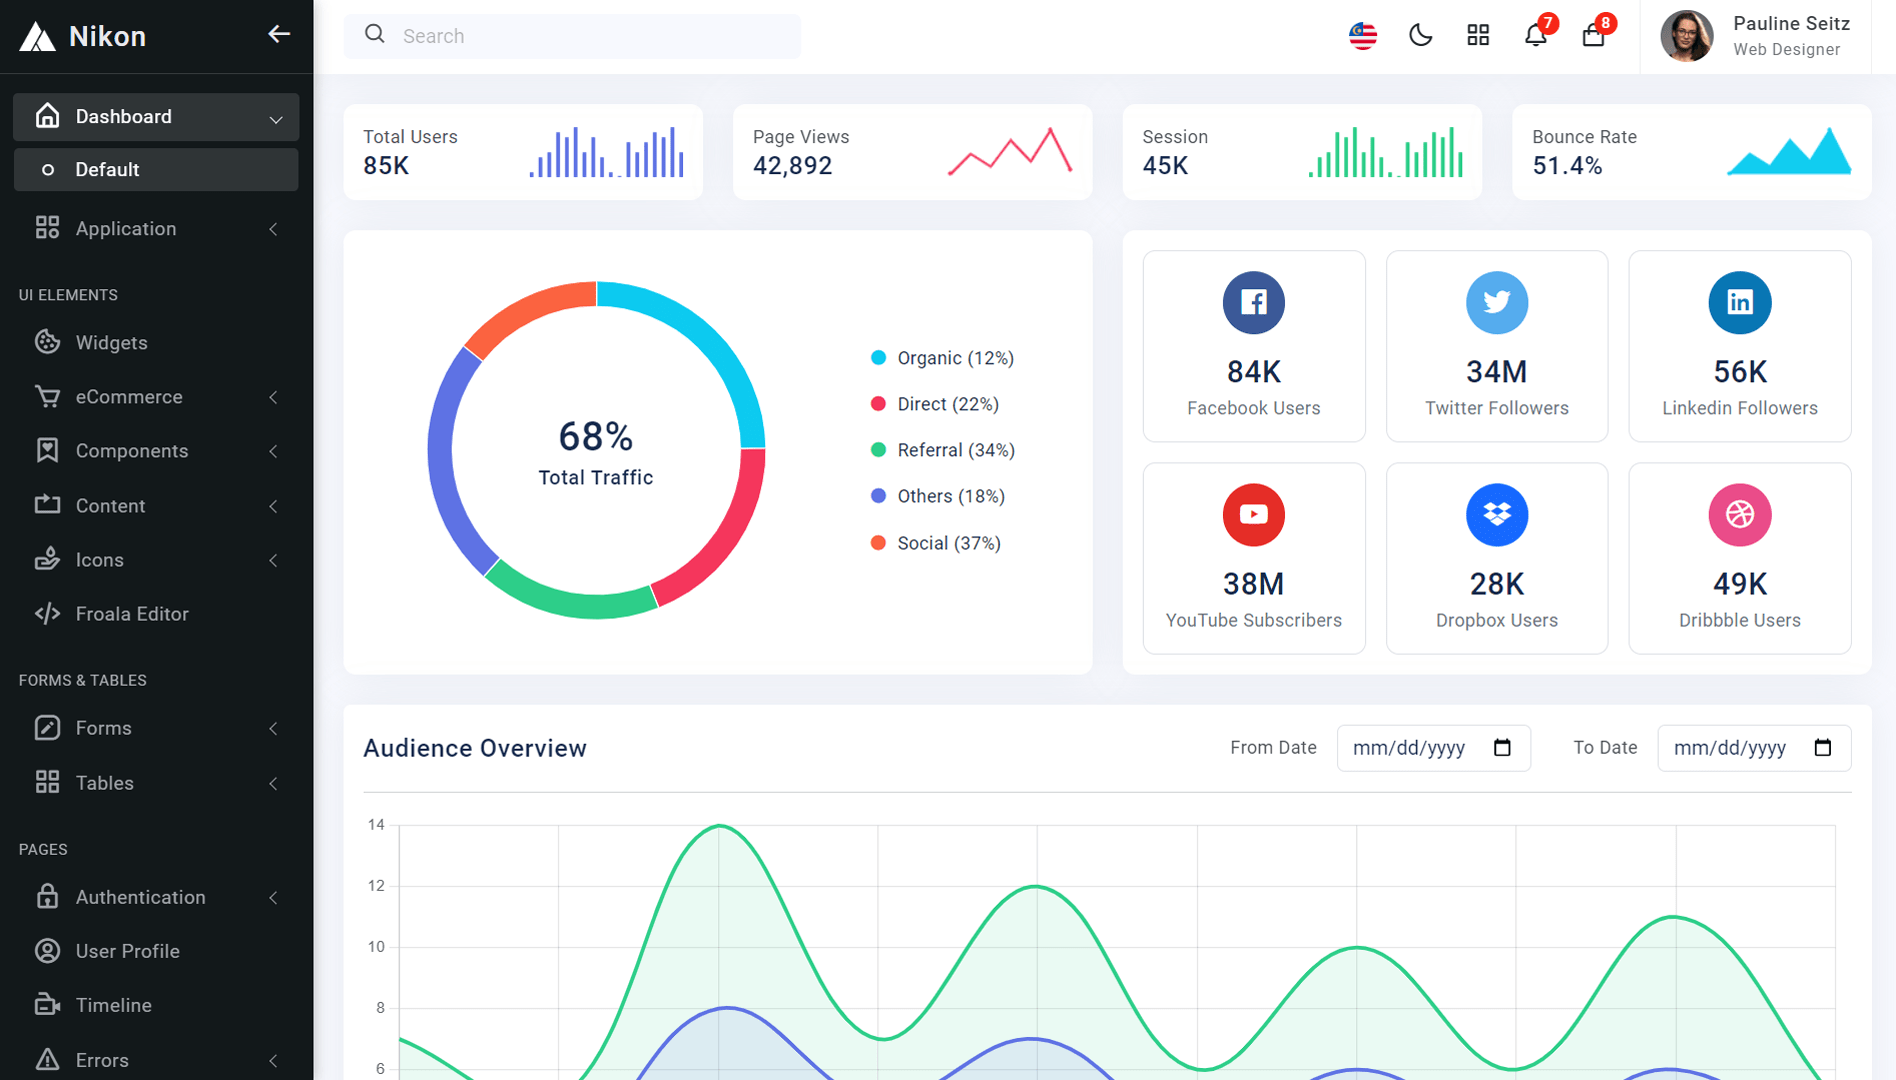1896x1080 pixels.
Task: Go to the User Profile page link
Action: 156,951
